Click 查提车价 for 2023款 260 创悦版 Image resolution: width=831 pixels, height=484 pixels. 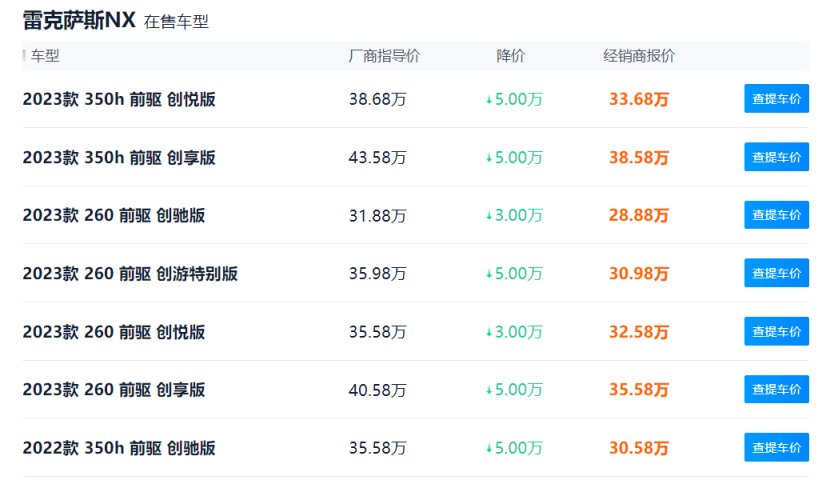tap(776, 331)
